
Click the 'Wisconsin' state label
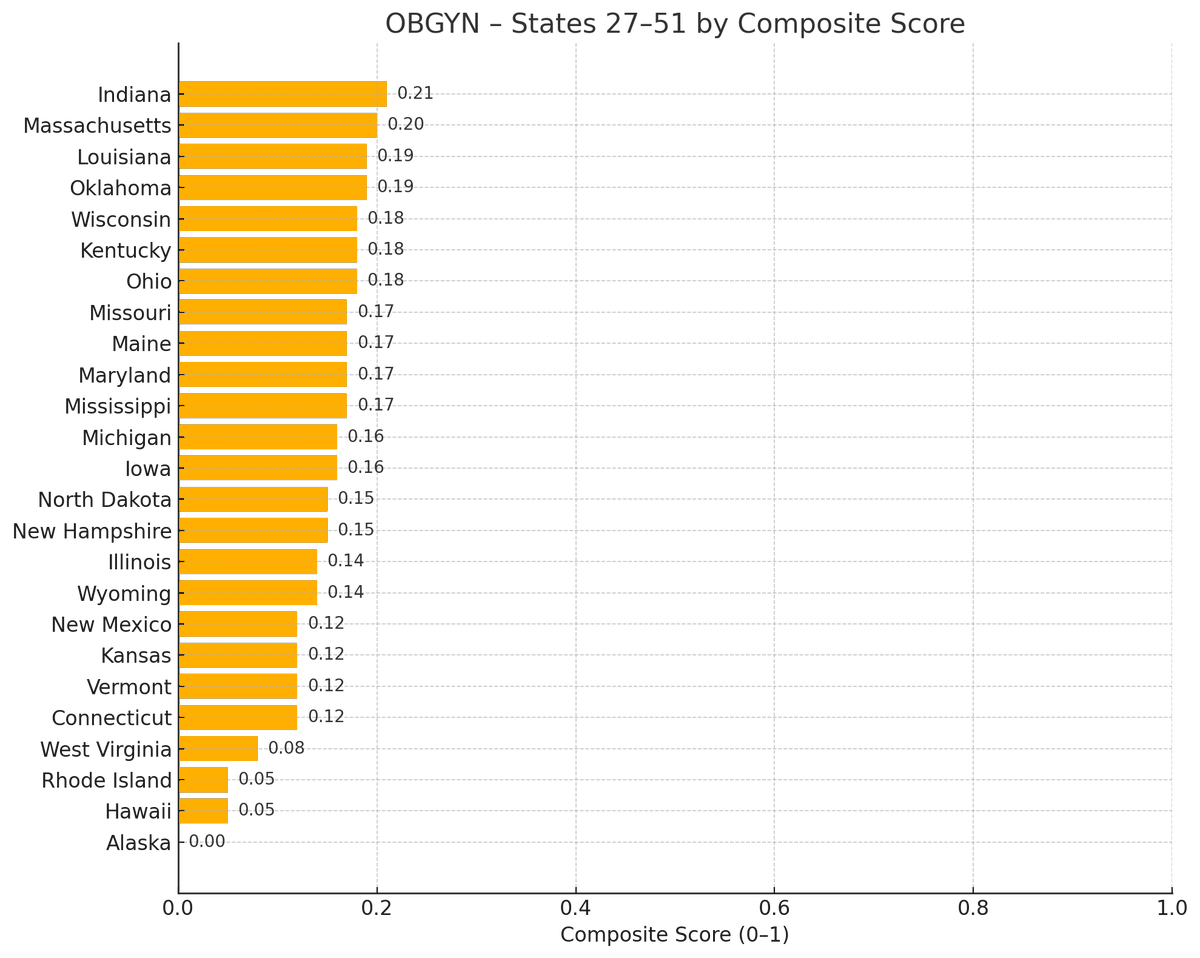[x=121, y=220]
